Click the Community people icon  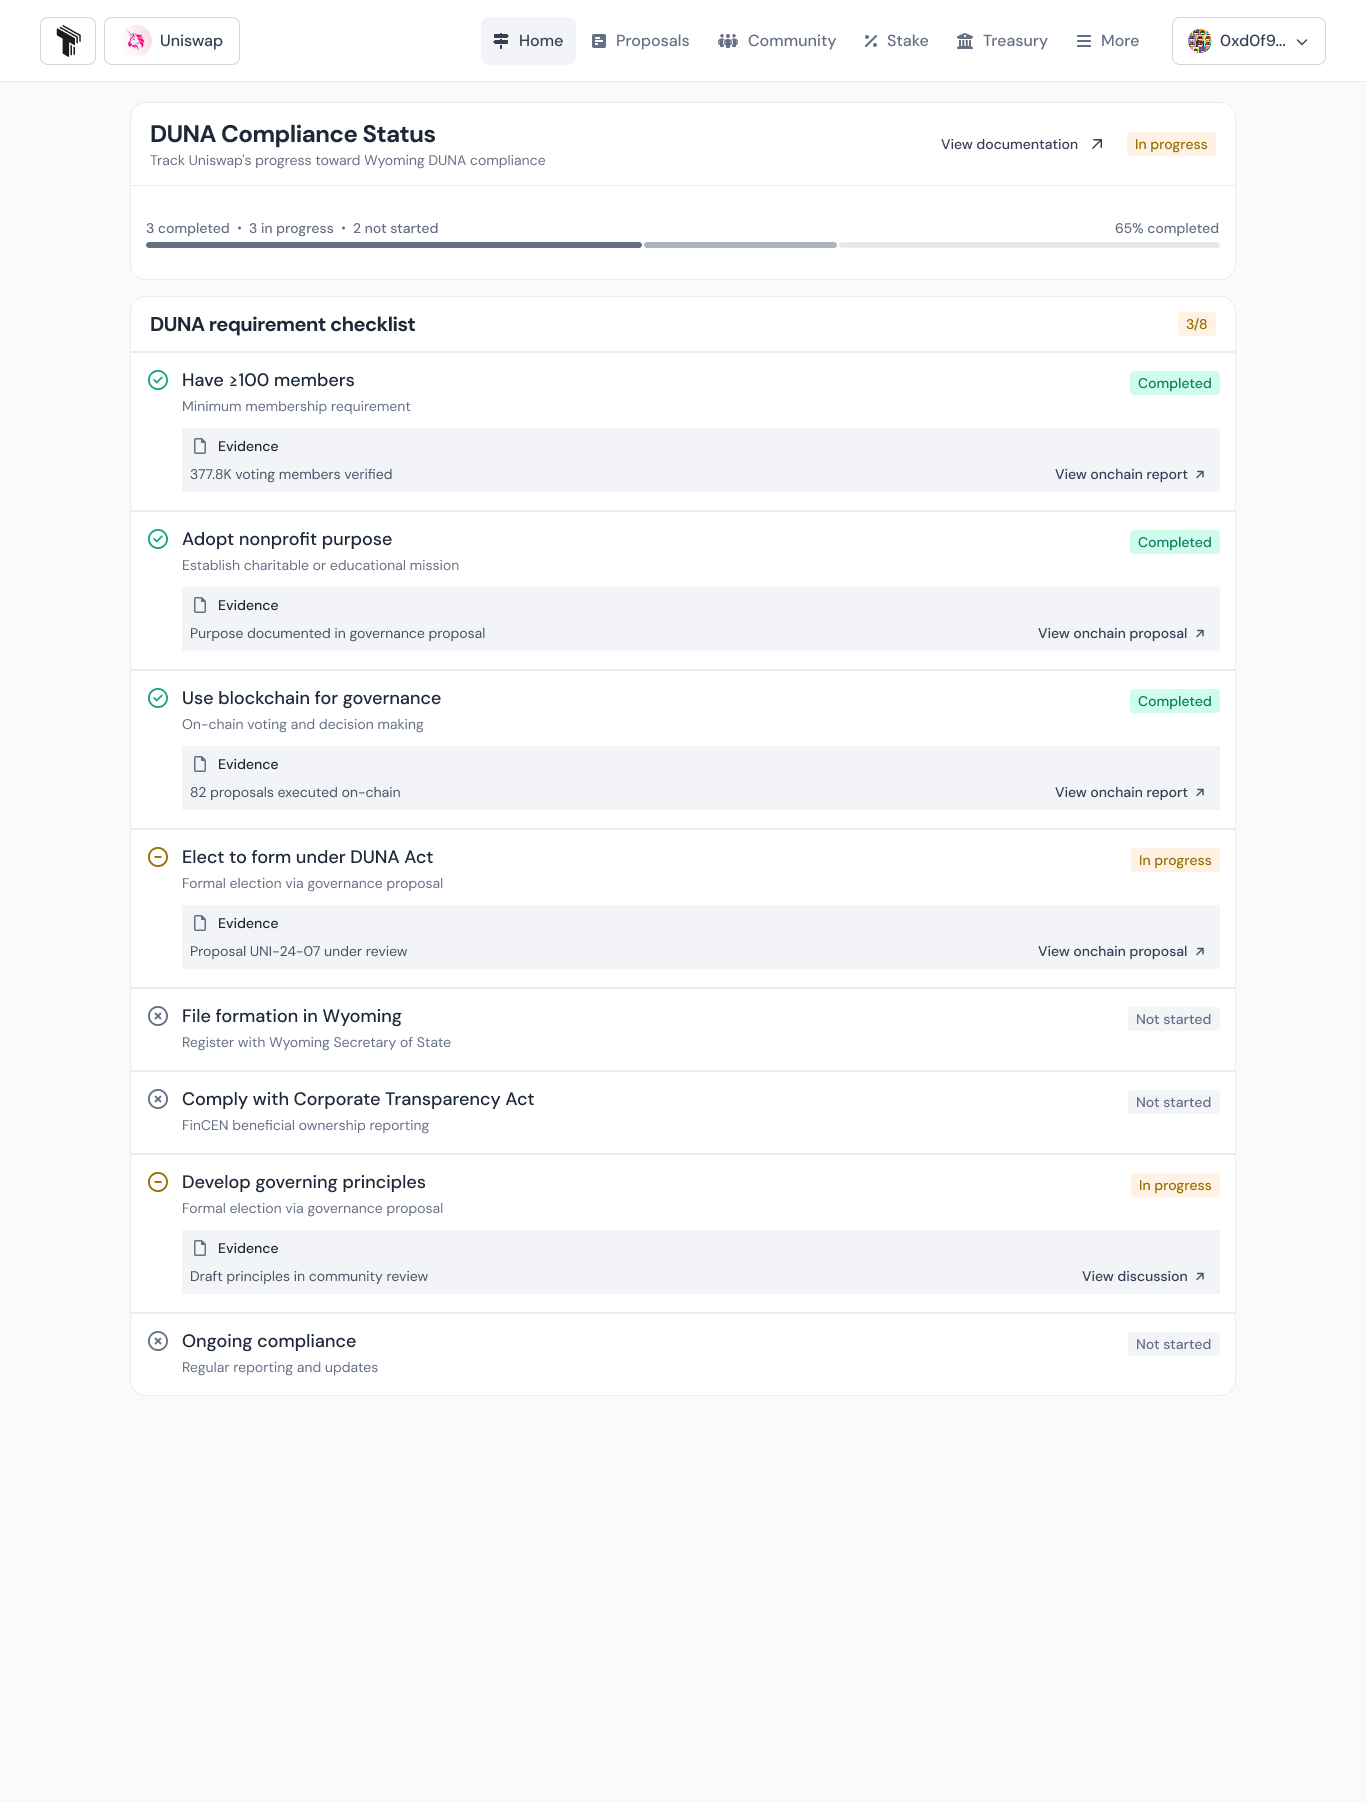coord(728,41)
